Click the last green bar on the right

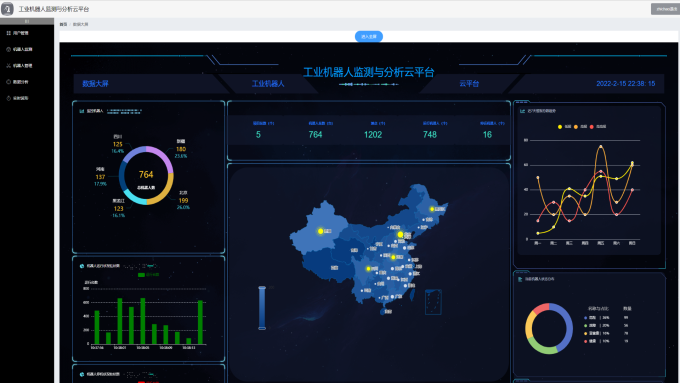200,322
